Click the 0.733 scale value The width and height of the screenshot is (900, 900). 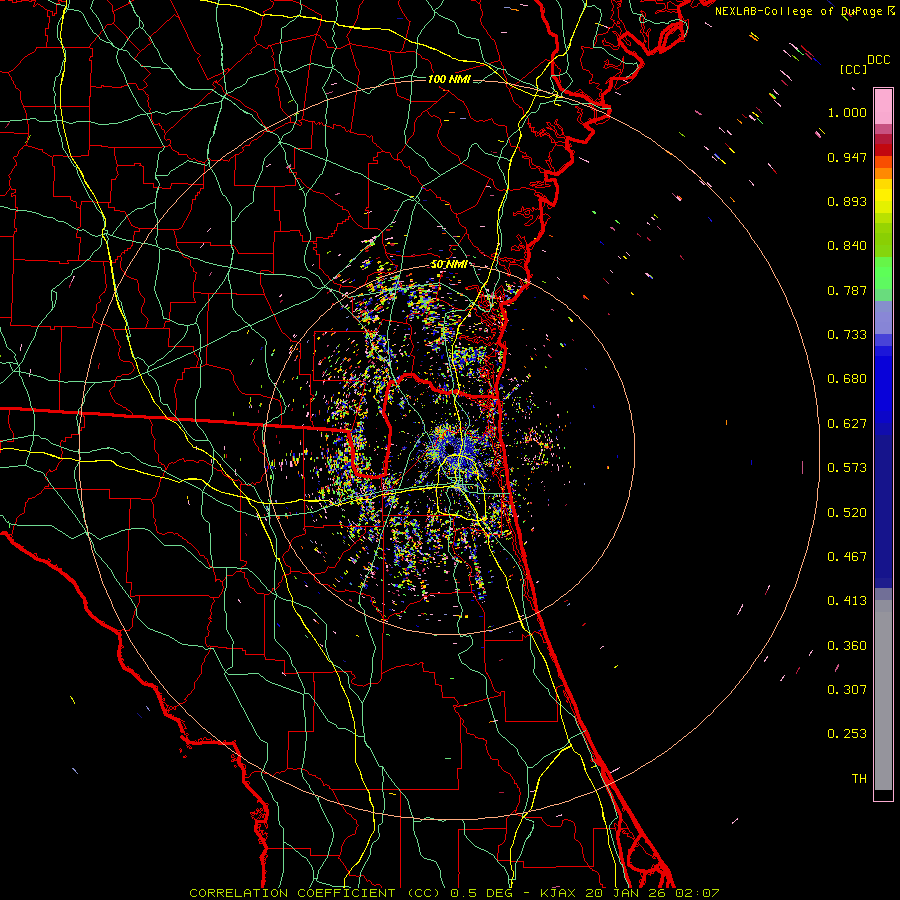tap(847, 335)
